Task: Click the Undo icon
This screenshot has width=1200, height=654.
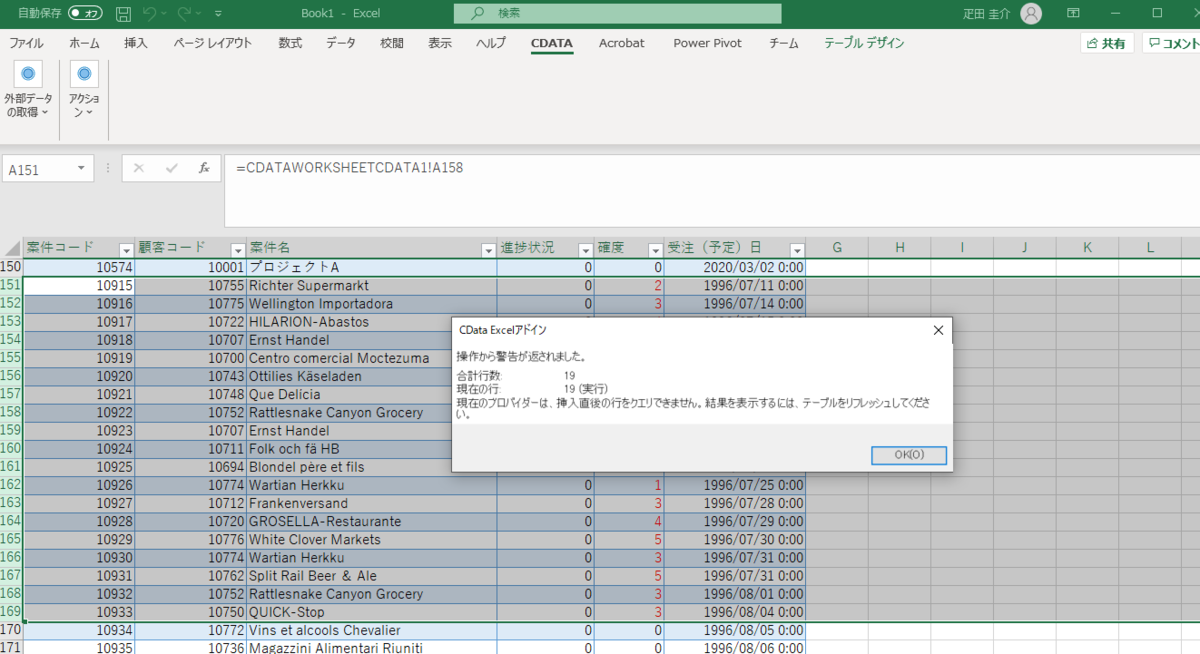Action: [151, 13]
